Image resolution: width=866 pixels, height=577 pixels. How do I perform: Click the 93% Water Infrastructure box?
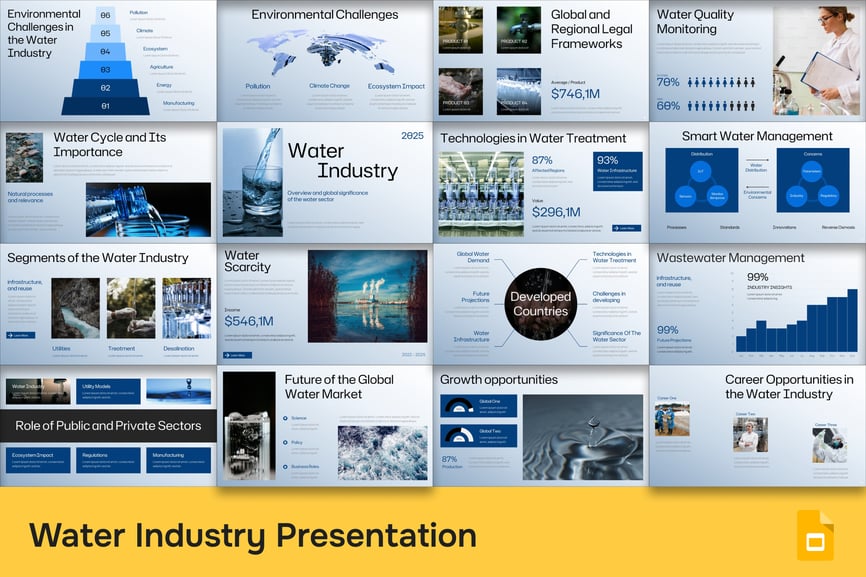[x=617, y=172]
